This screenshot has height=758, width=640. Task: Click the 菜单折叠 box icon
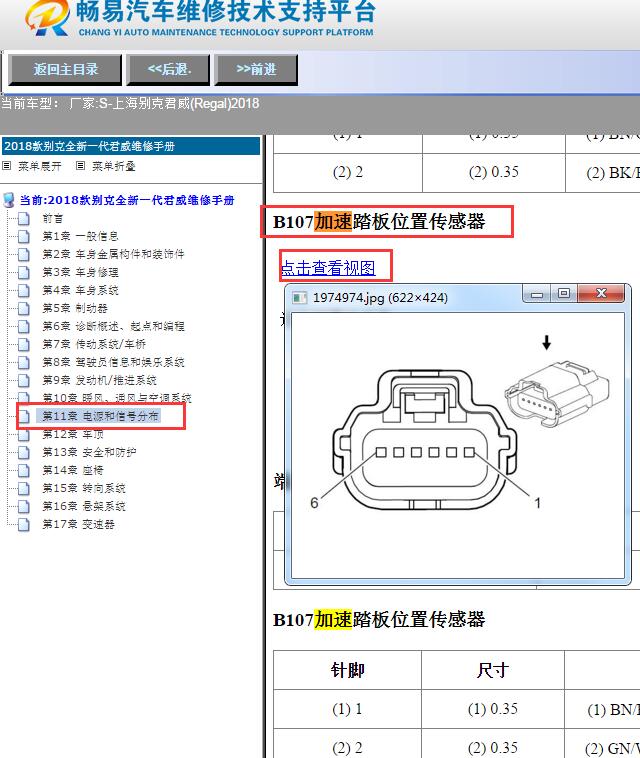pyautogui.click(x=81, y=166)
